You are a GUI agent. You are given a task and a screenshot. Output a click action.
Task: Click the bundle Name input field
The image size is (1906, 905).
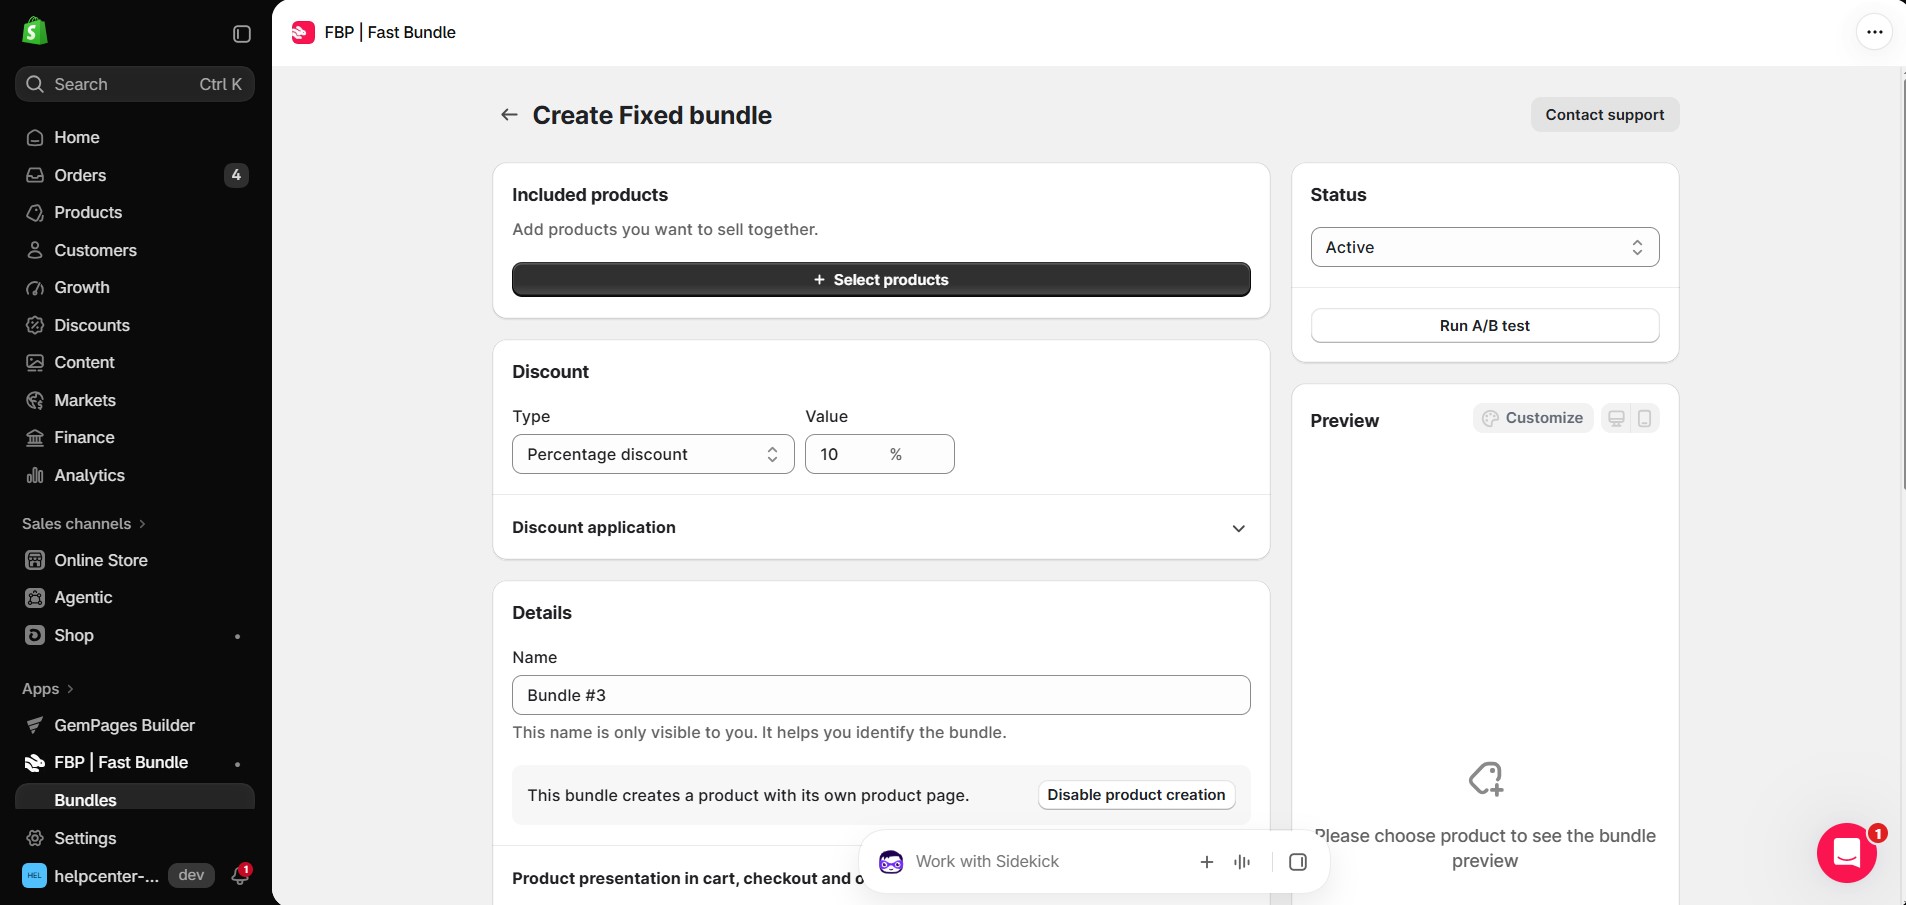(881, 695)
